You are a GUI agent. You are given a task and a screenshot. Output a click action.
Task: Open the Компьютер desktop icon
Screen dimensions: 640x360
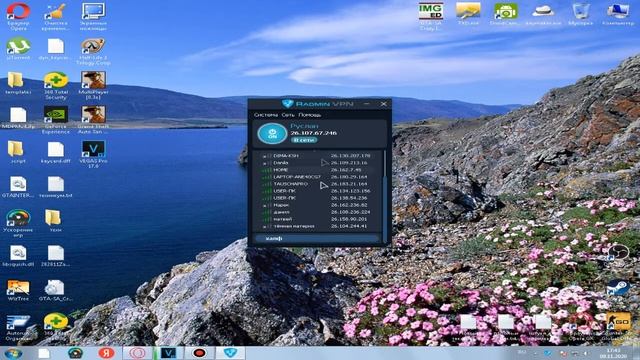click(x=618, y=14)
